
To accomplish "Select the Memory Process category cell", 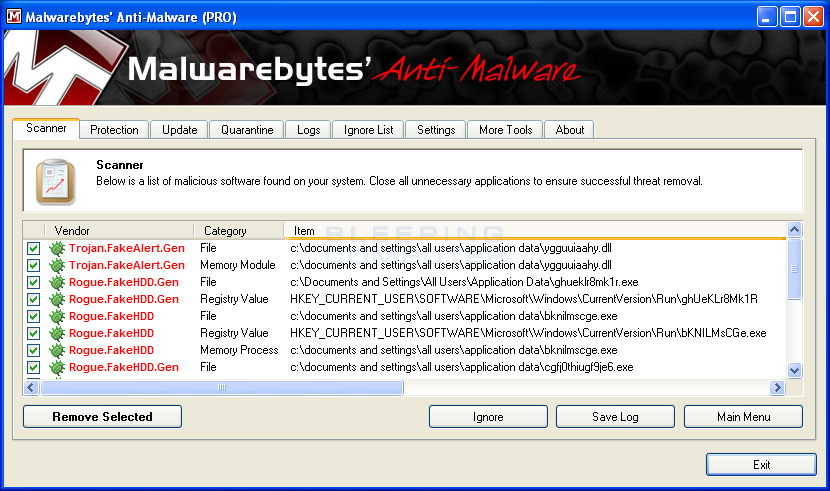I will tap(239, 350).
